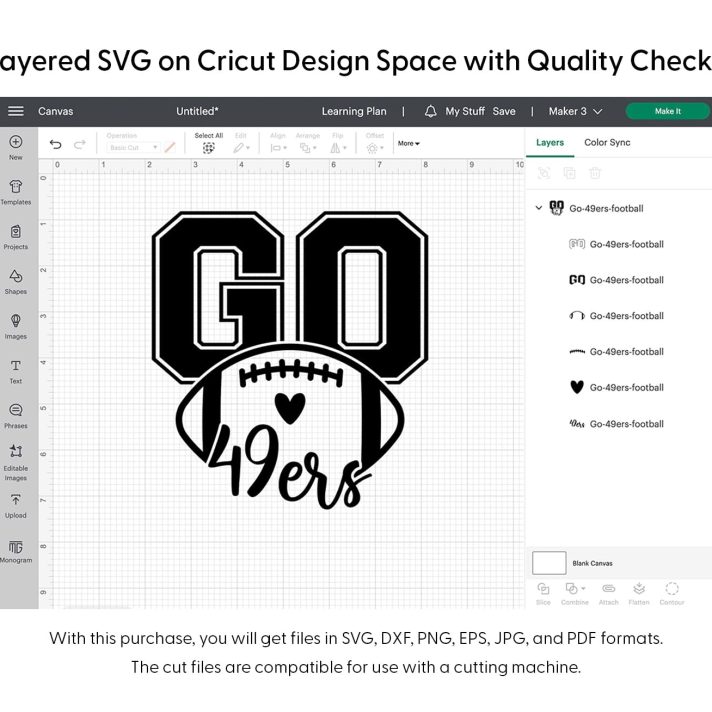Image resolution: width=712 pixels, height=712 pixels.
Task: Open Learning Plan link
Action: point(354,111)
